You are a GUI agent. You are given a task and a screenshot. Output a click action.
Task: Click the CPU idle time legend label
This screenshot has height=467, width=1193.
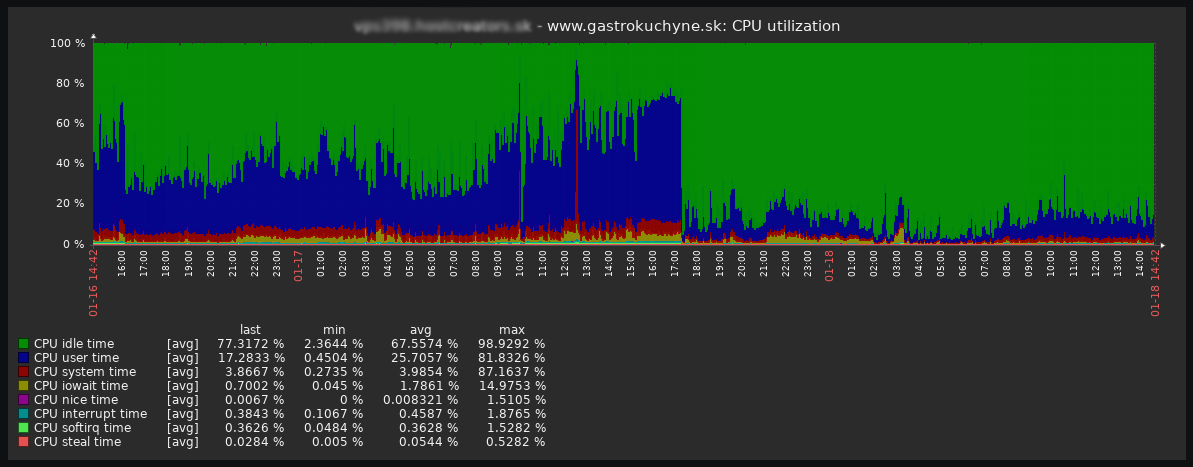click(x=74, y=344)
